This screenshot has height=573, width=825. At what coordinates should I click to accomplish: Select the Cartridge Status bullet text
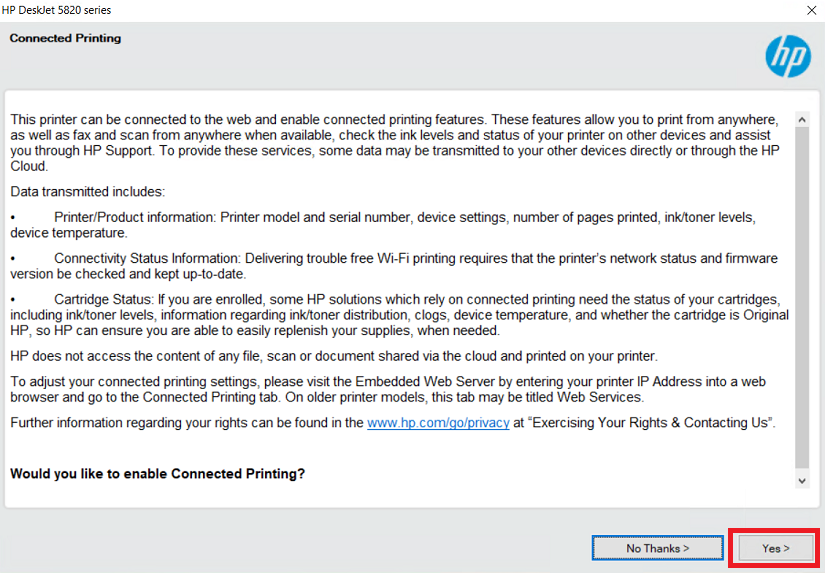[x=399, y=315]
